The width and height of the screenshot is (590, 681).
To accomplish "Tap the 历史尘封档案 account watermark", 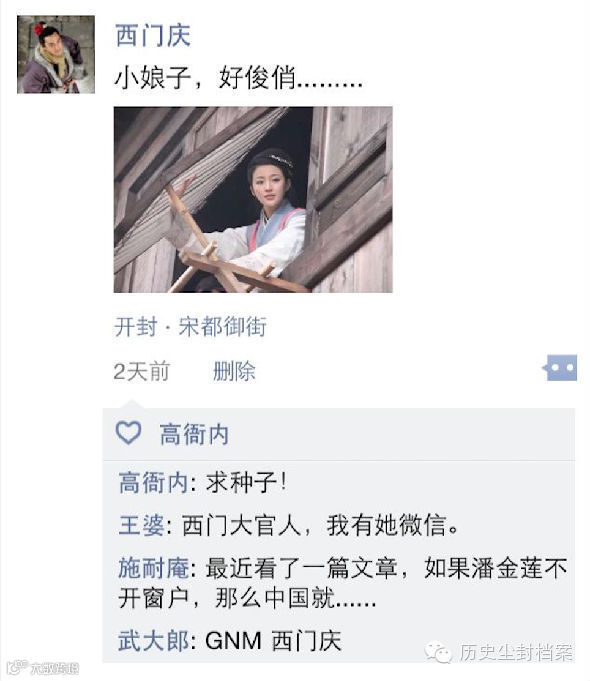I will coord(516,652).
